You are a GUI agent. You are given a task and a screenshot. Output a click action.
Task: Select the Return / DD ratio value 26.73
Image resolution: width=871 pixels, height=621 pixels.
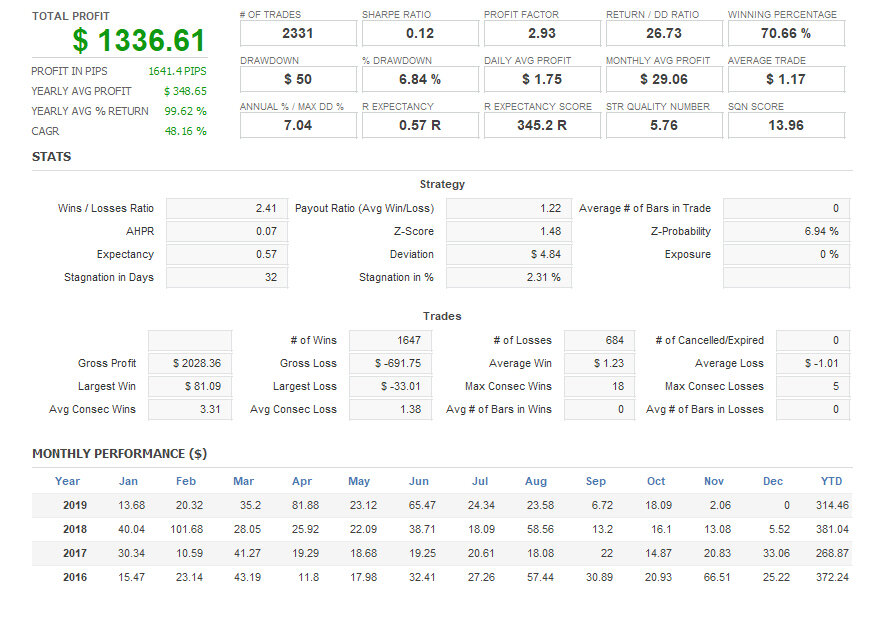(x=664, y=33)
